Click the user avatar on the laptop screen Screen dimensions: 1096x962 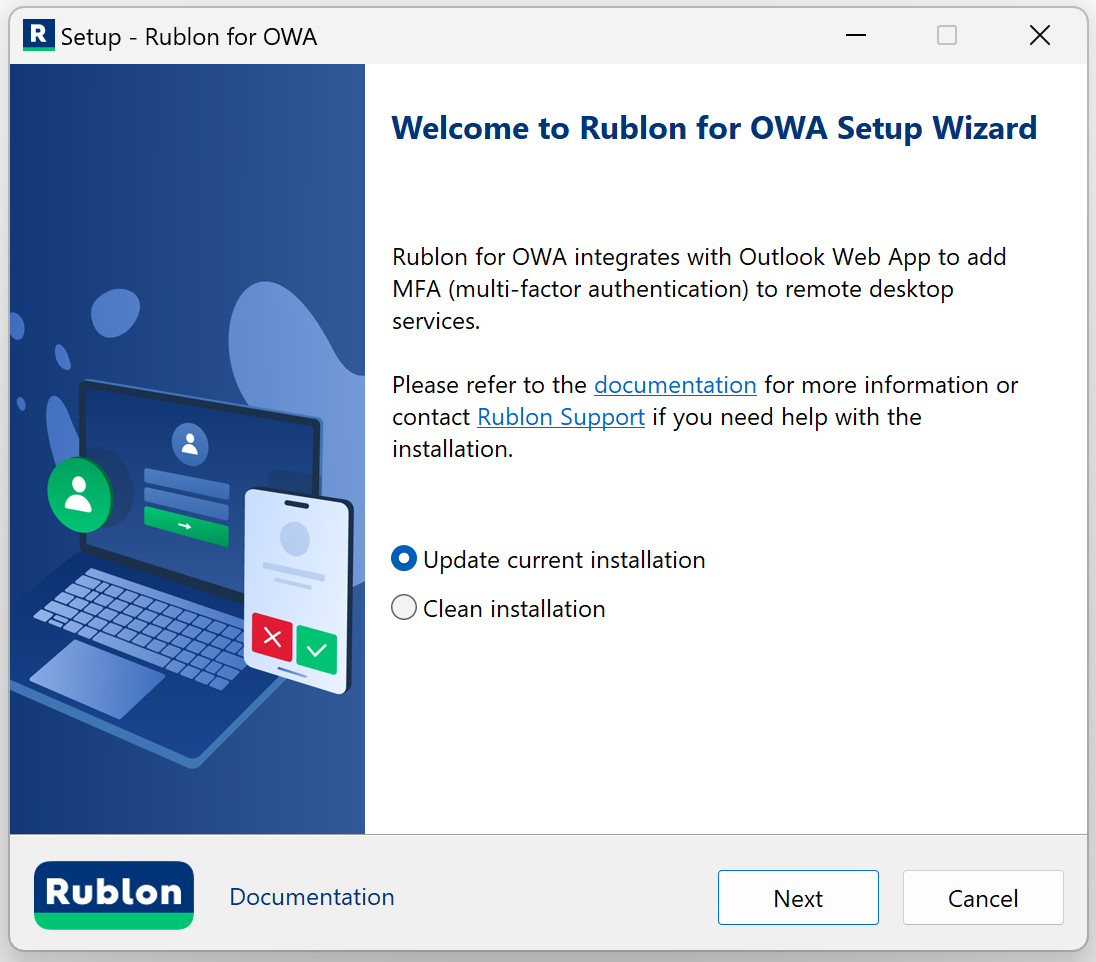tap(189, 440)
